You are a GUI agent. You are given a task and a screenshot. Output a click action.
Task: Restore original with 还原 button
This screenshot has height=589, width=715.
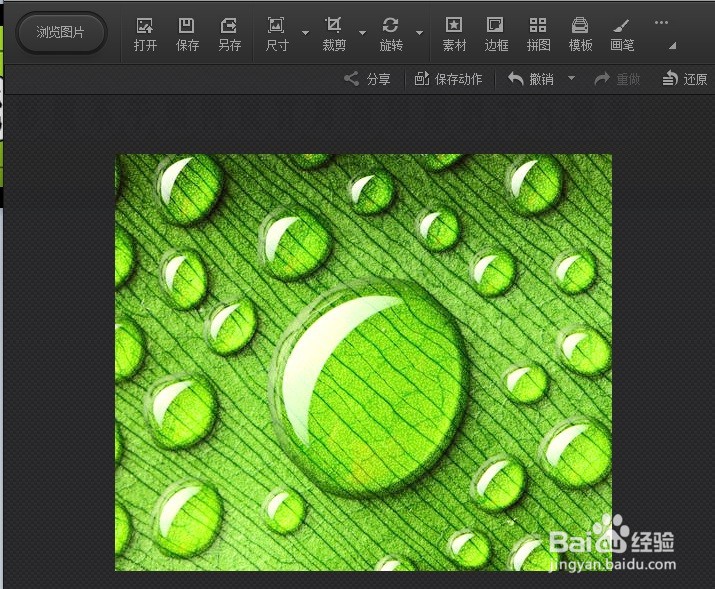(x=684, y=79)
